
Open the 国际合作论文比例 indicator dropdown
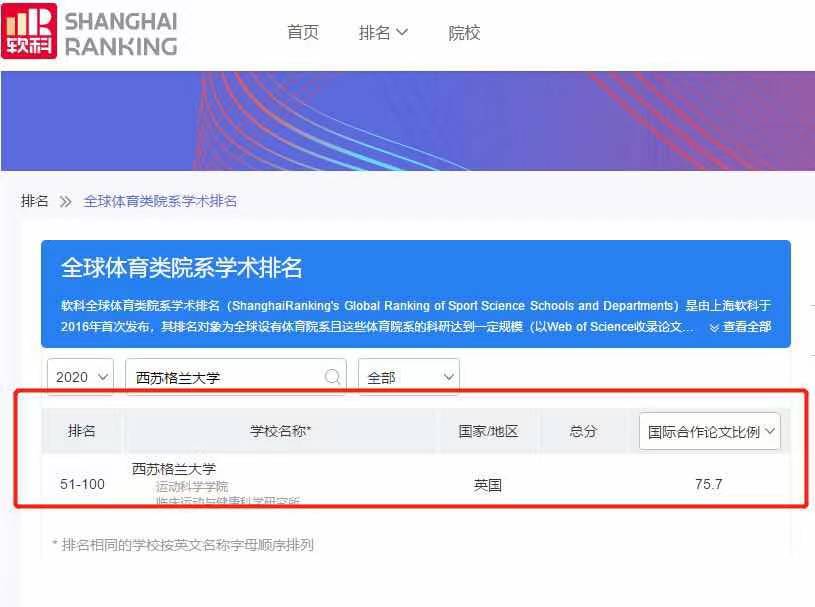pyautogui.click(x=710, y=431)
